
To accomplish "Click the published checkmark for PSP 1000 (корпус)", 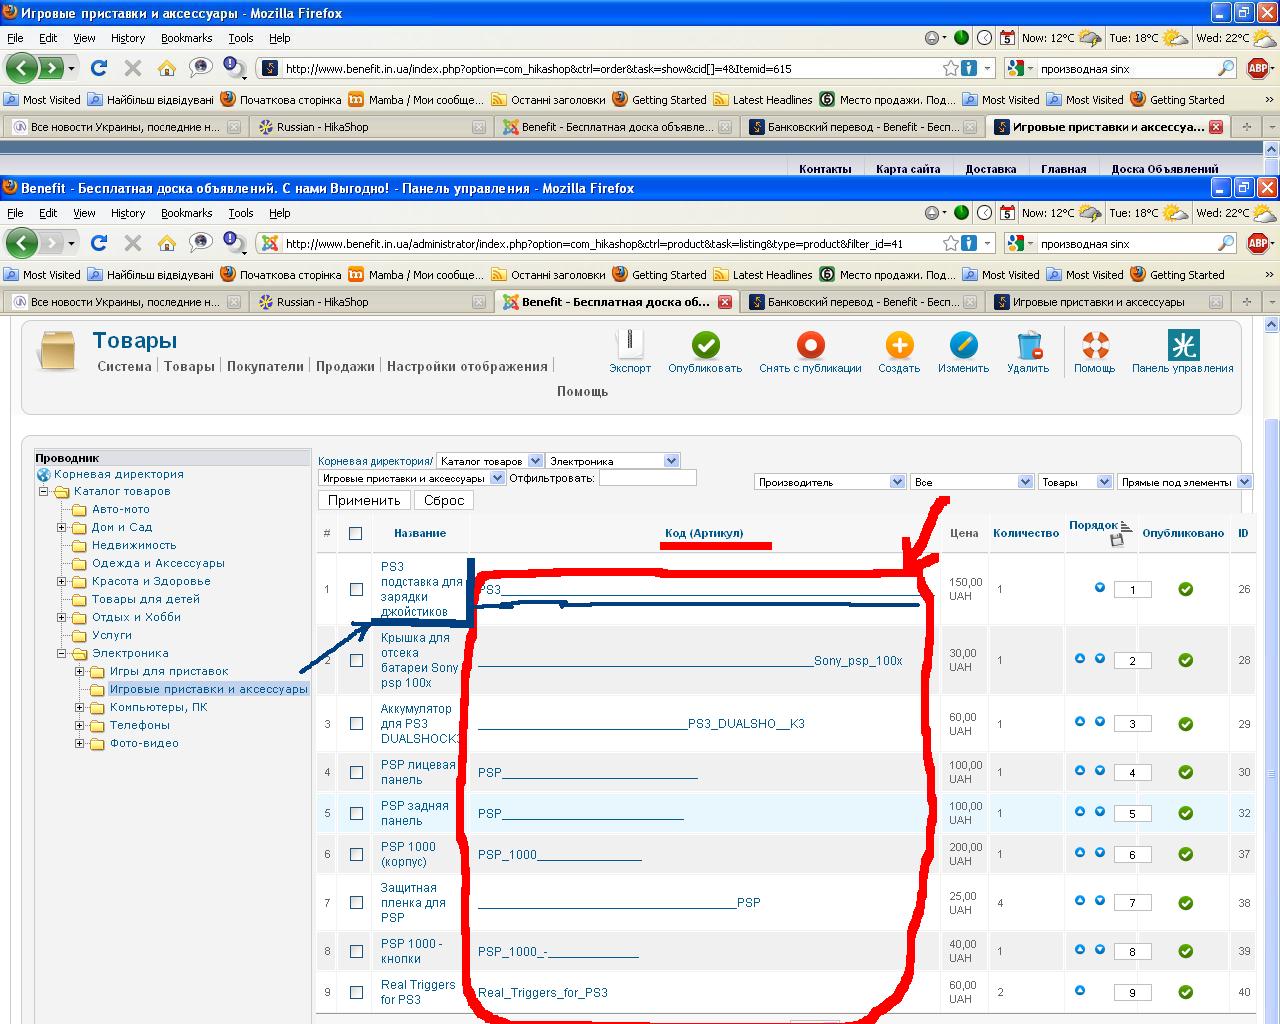I will point(1185,854).
